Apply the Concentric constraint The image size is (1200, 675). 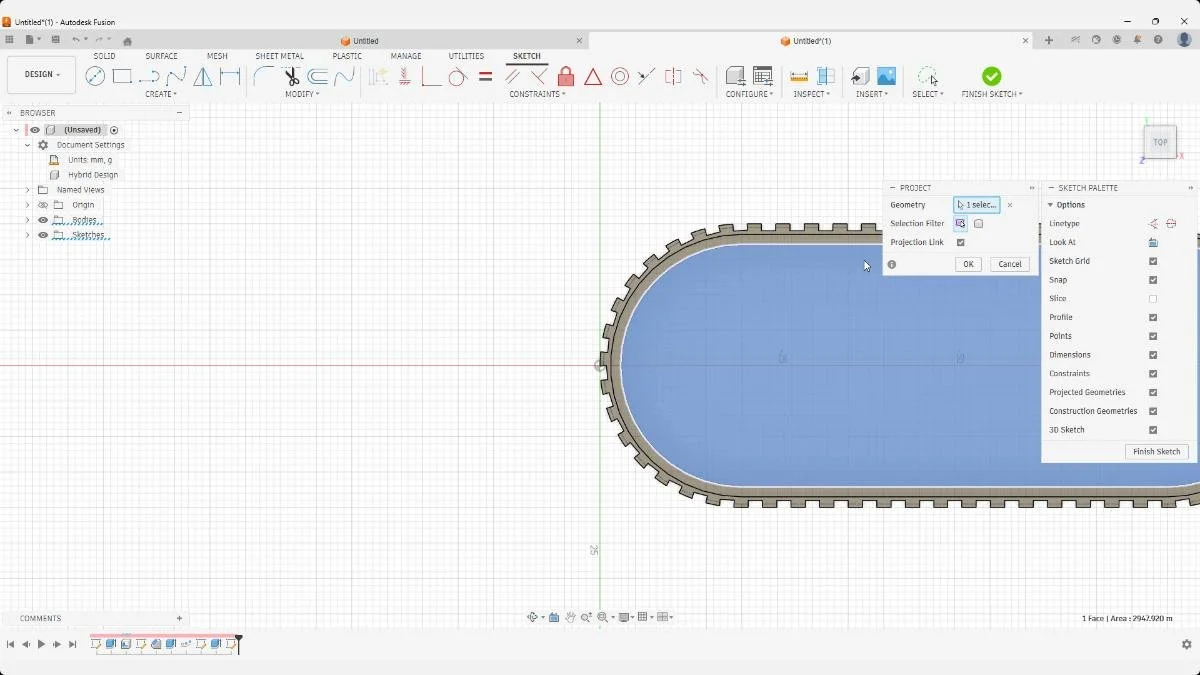(620, 76)
